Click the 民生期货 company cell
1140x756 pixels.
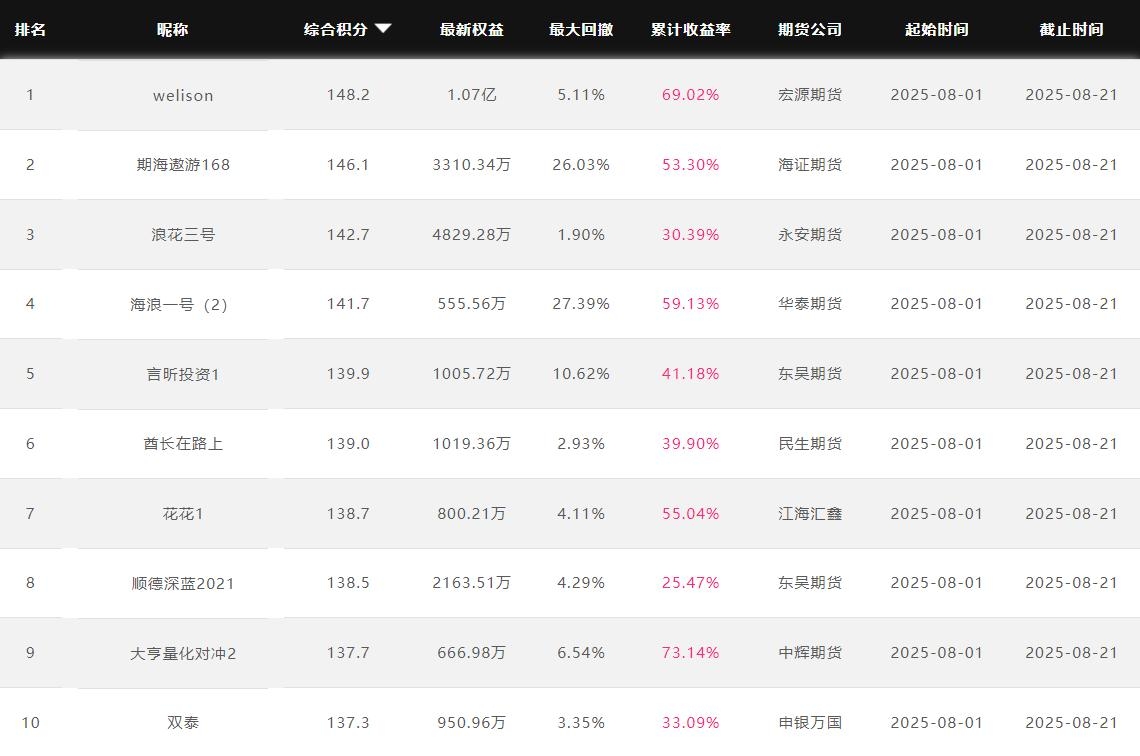[810, 443]
